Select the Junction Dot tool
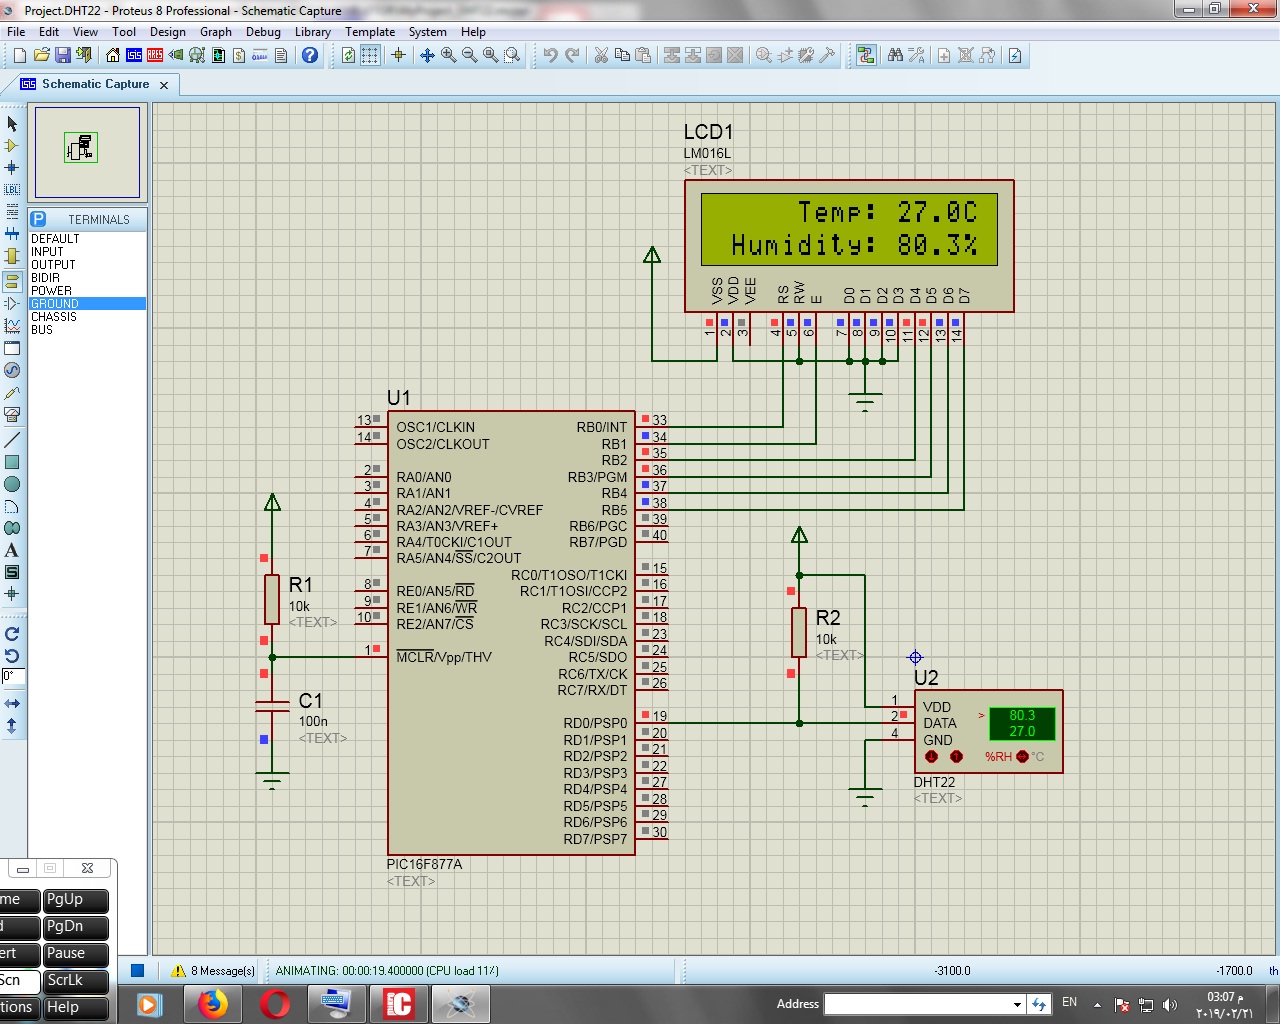The height and width of the screenshot is (1024, 1280). 12,167
